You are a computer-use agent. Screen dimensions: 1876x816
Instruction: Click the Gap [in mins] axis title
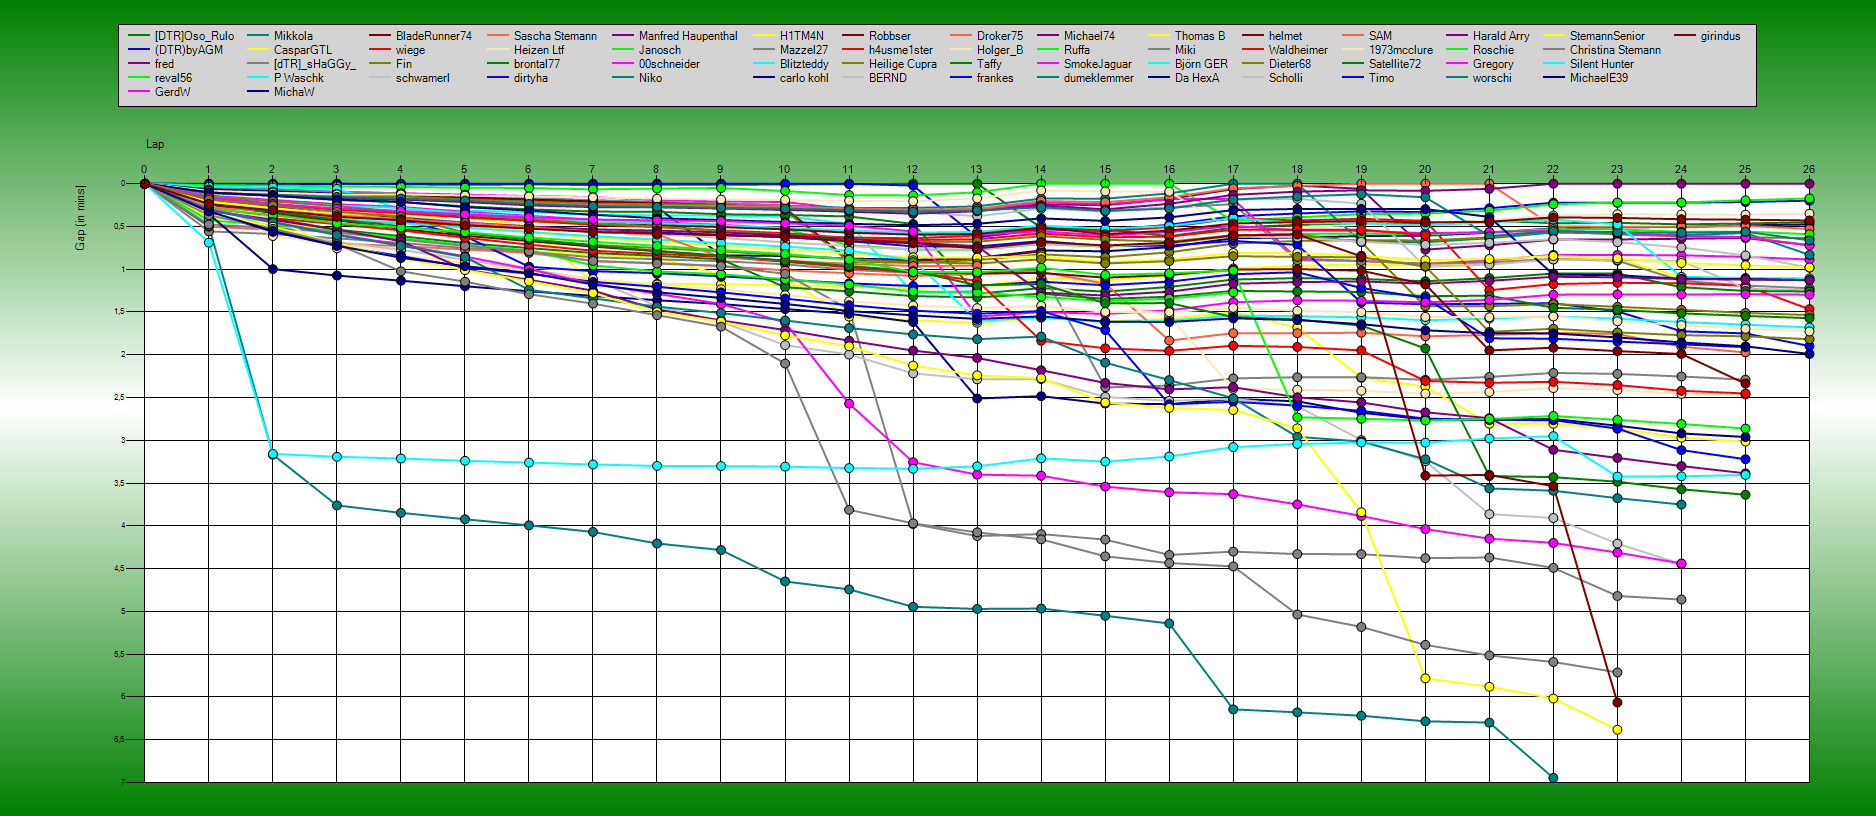(80, 217)
